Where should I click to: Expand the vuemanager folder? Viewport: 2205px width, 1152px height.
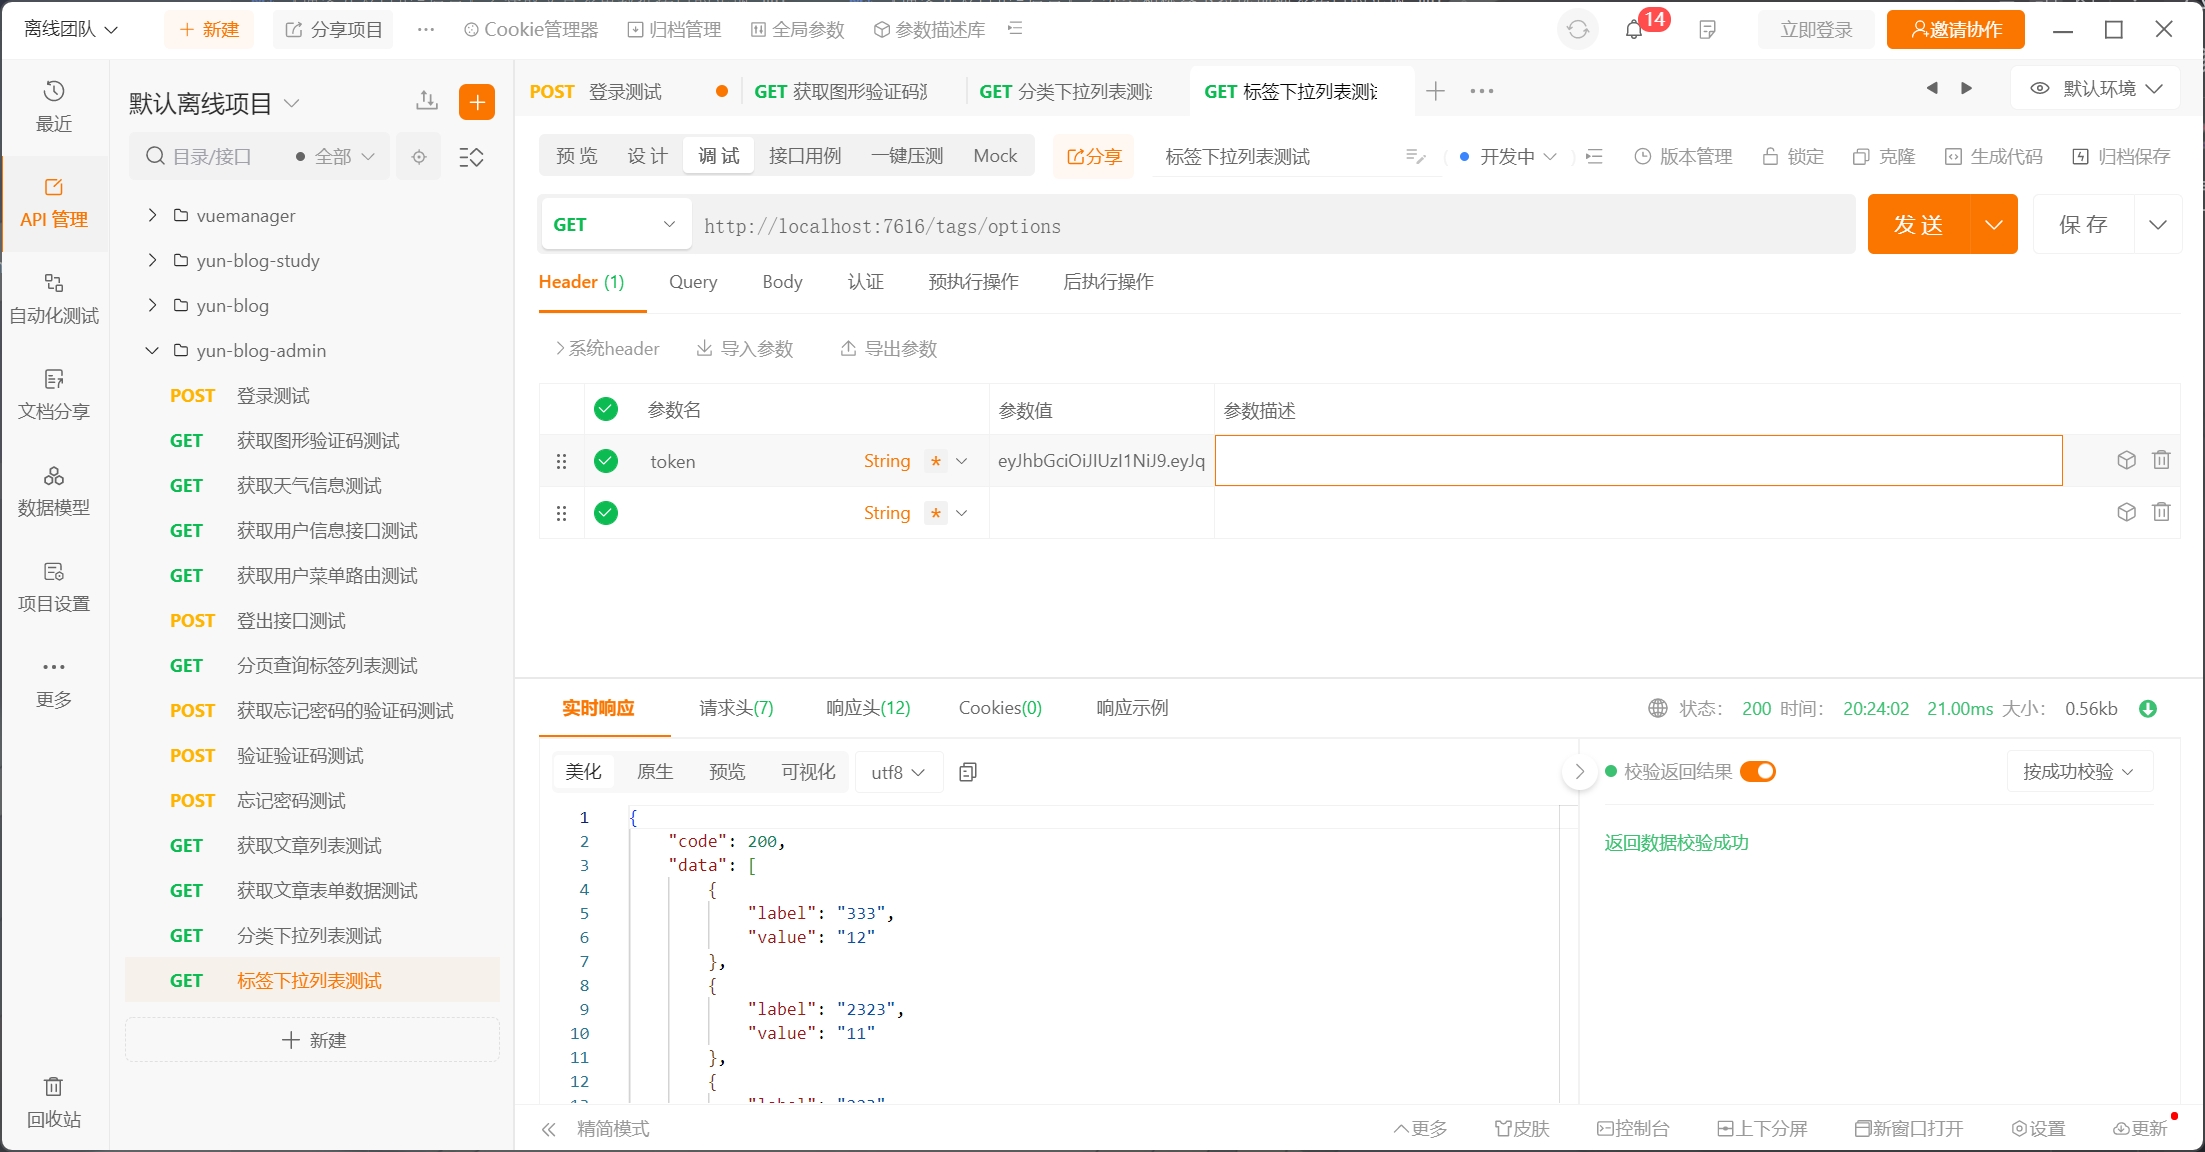tap(152, 215)
